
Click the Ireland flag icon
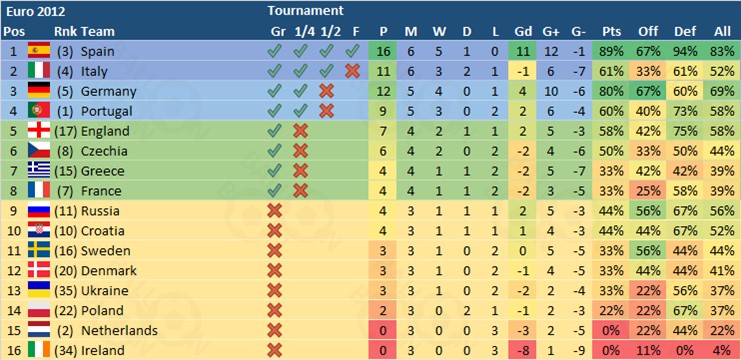point(39,350)
